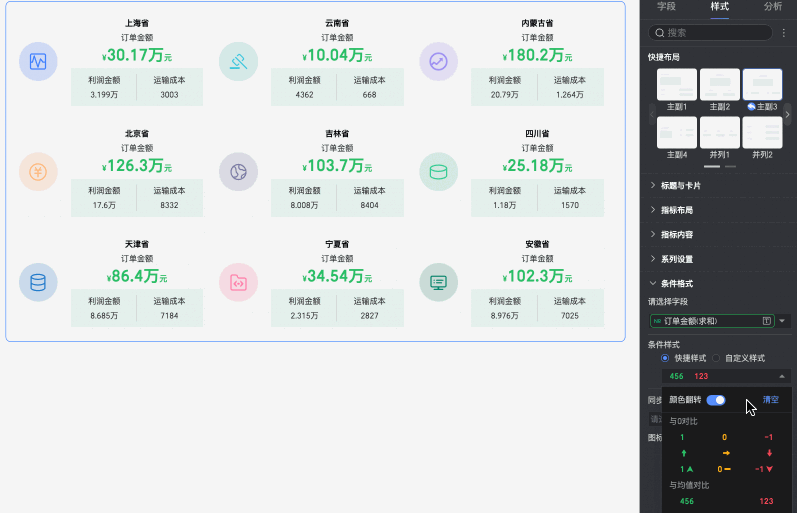This screenshot has height=513, width=797.
Task: Select the 自定义样式 radio button
Action: pyautogui.click(x=716, y=358)
